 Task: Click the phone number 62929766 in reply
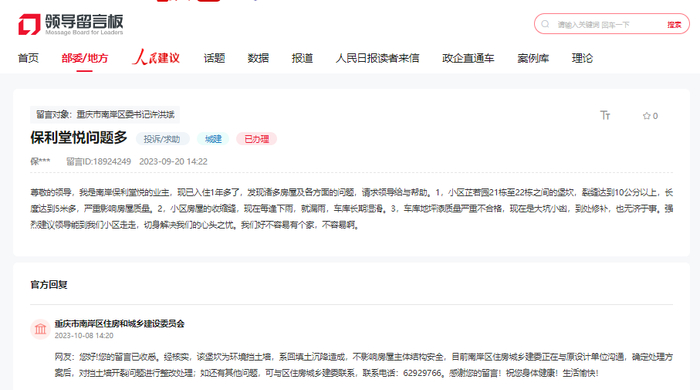click(422, 373)
